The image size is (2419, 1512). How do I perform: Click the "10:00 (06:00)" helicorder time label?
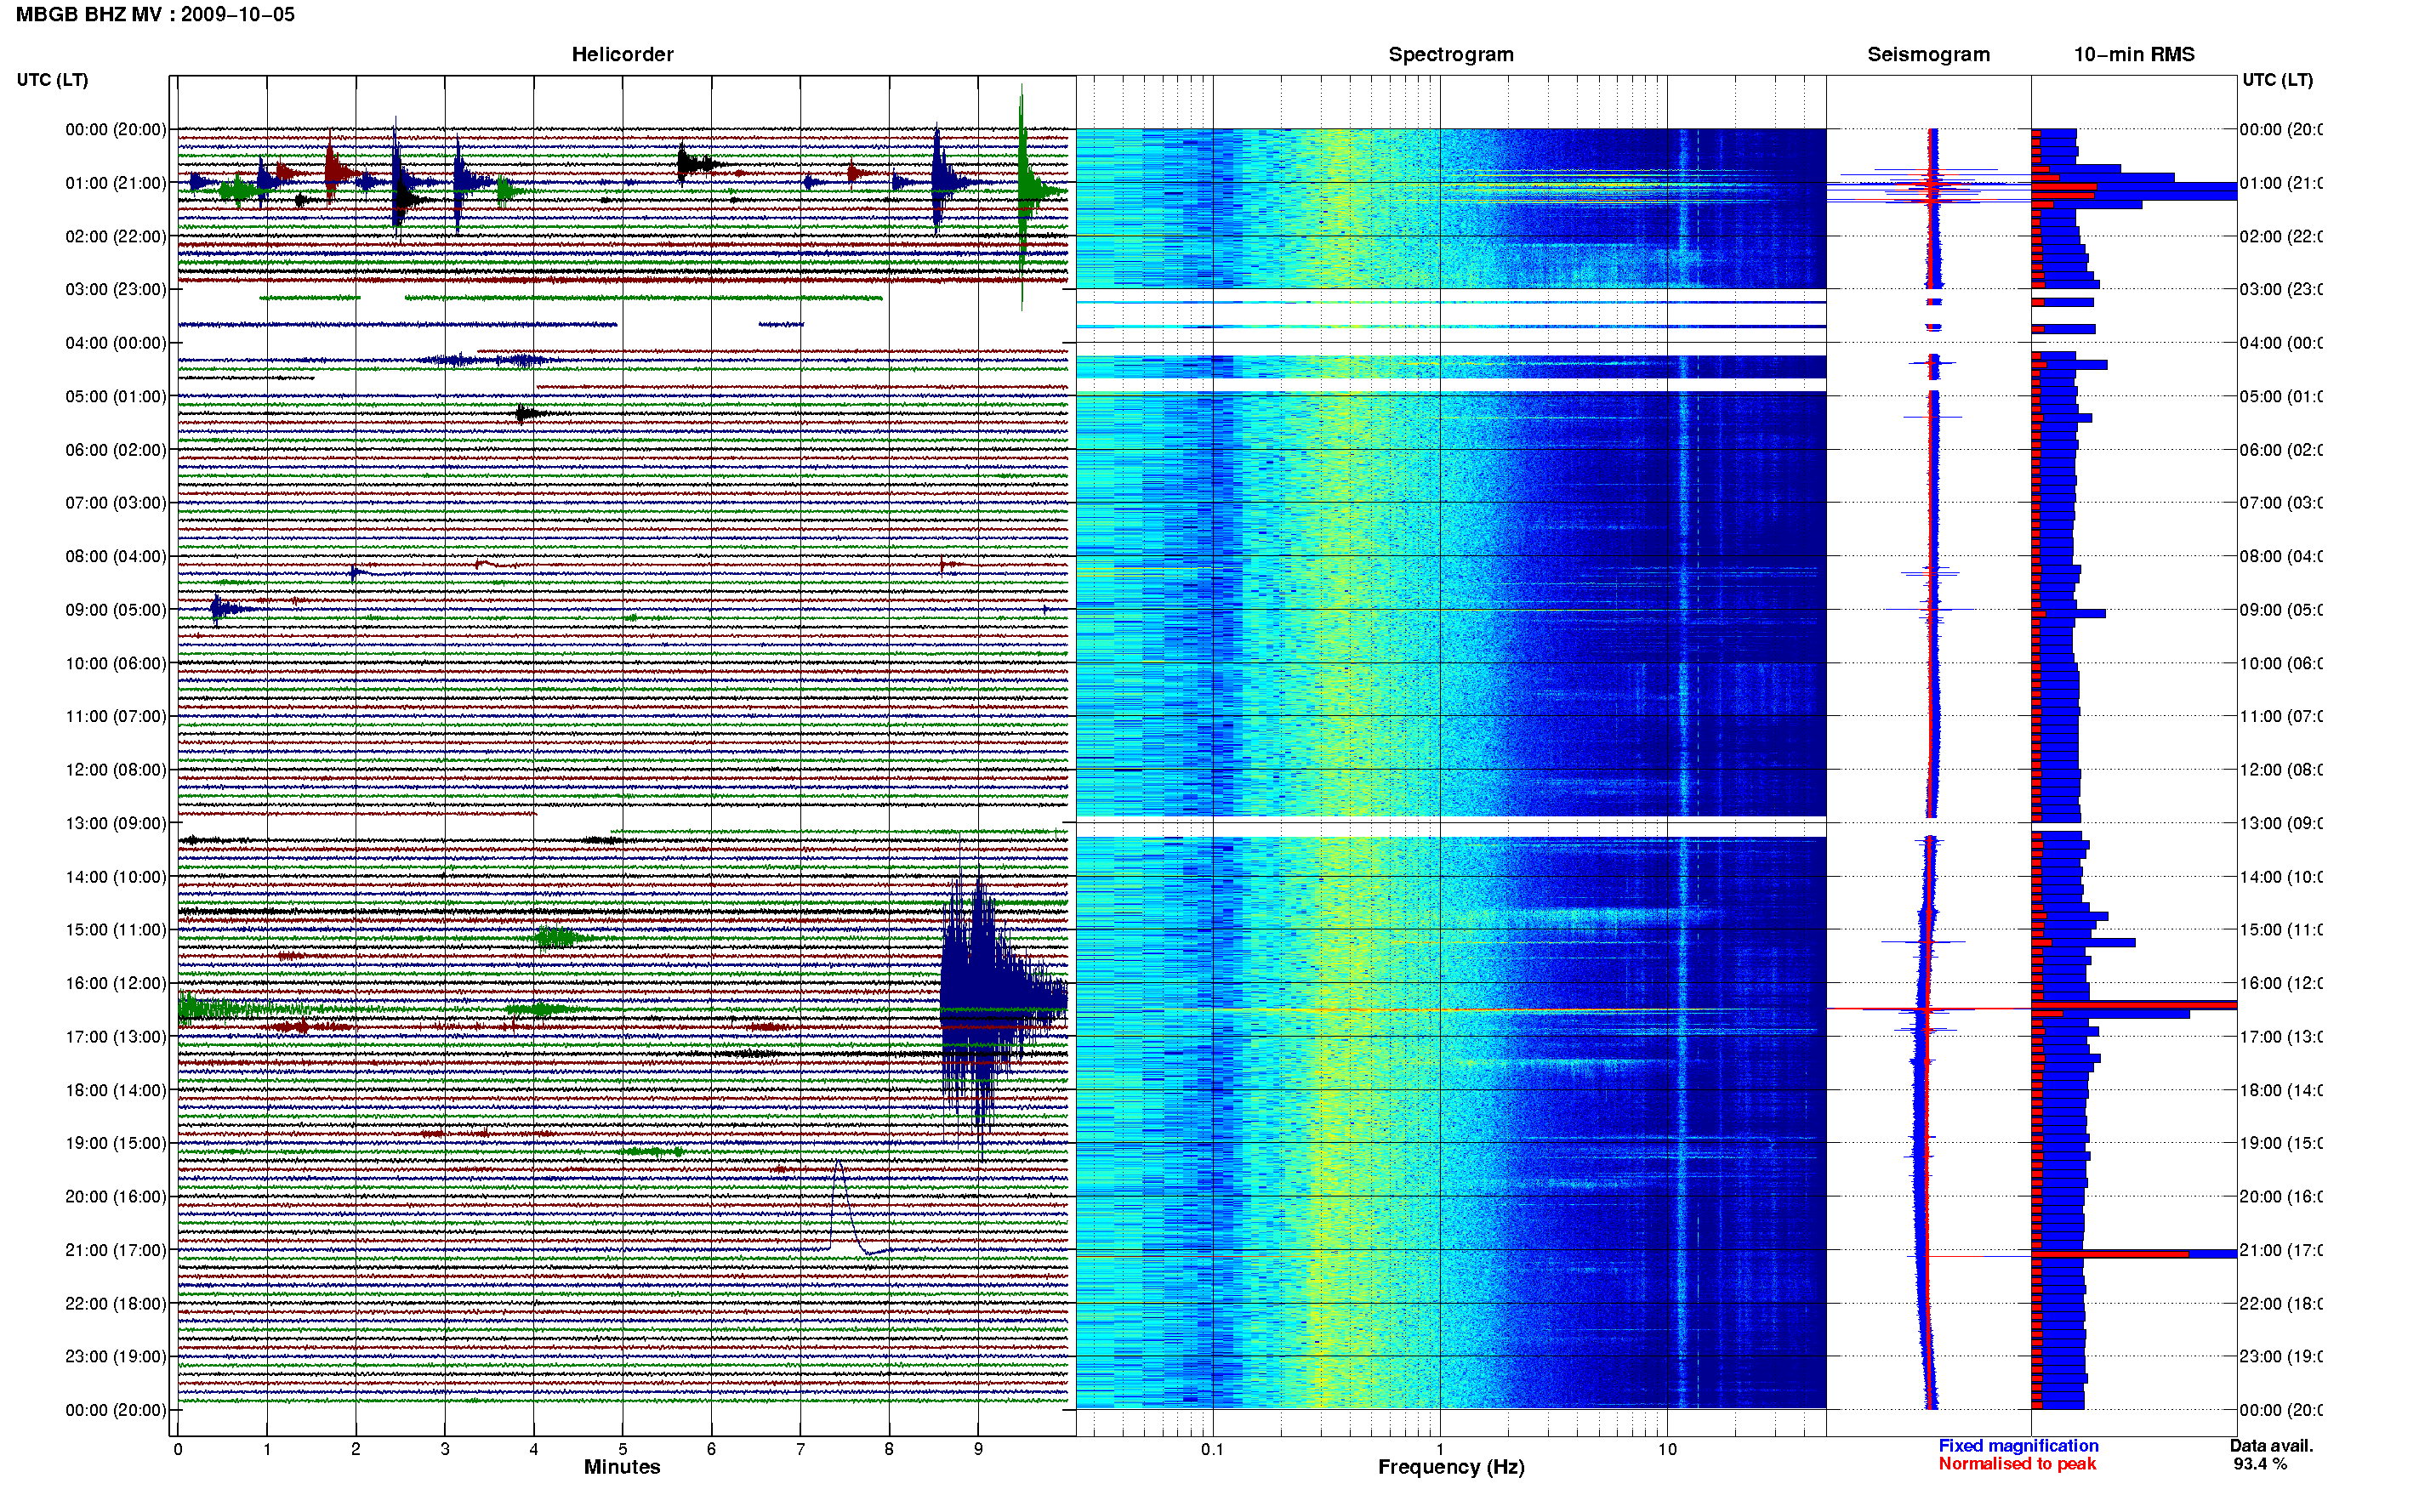pyautogui.click(x=116, y=663)
